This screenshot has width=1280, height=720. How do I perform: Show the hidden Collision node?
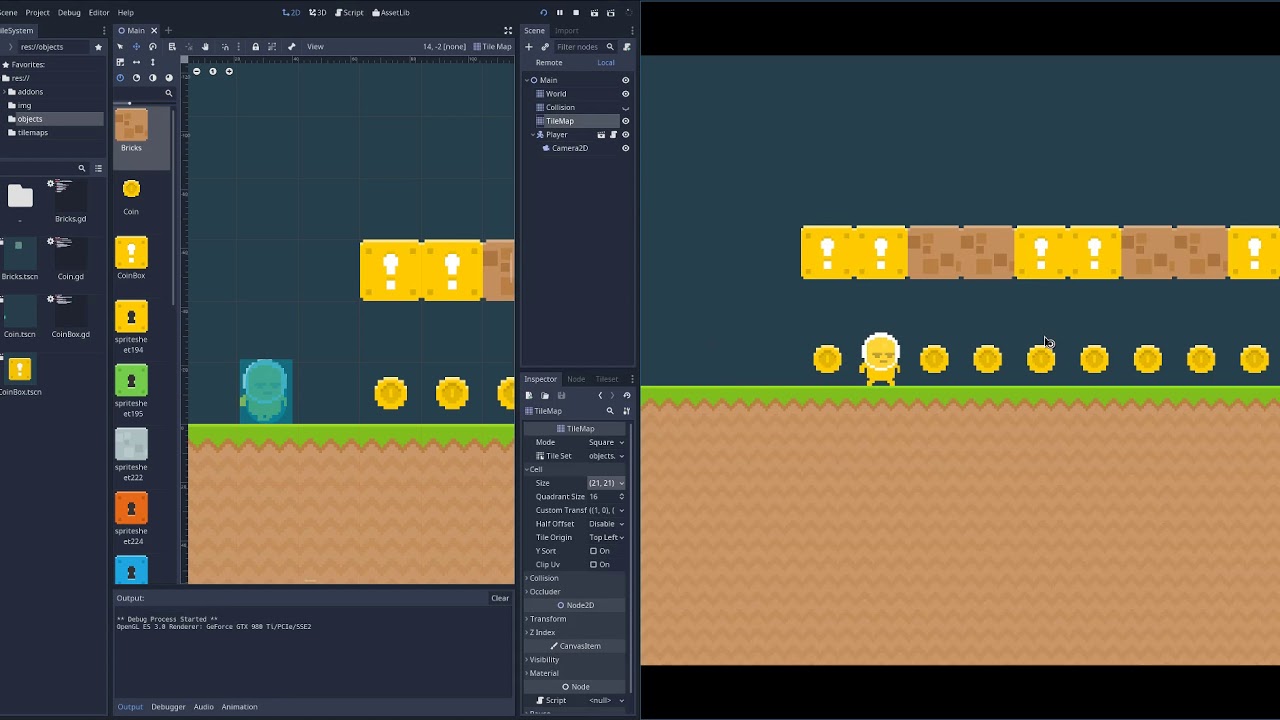(x=626, y=108)
